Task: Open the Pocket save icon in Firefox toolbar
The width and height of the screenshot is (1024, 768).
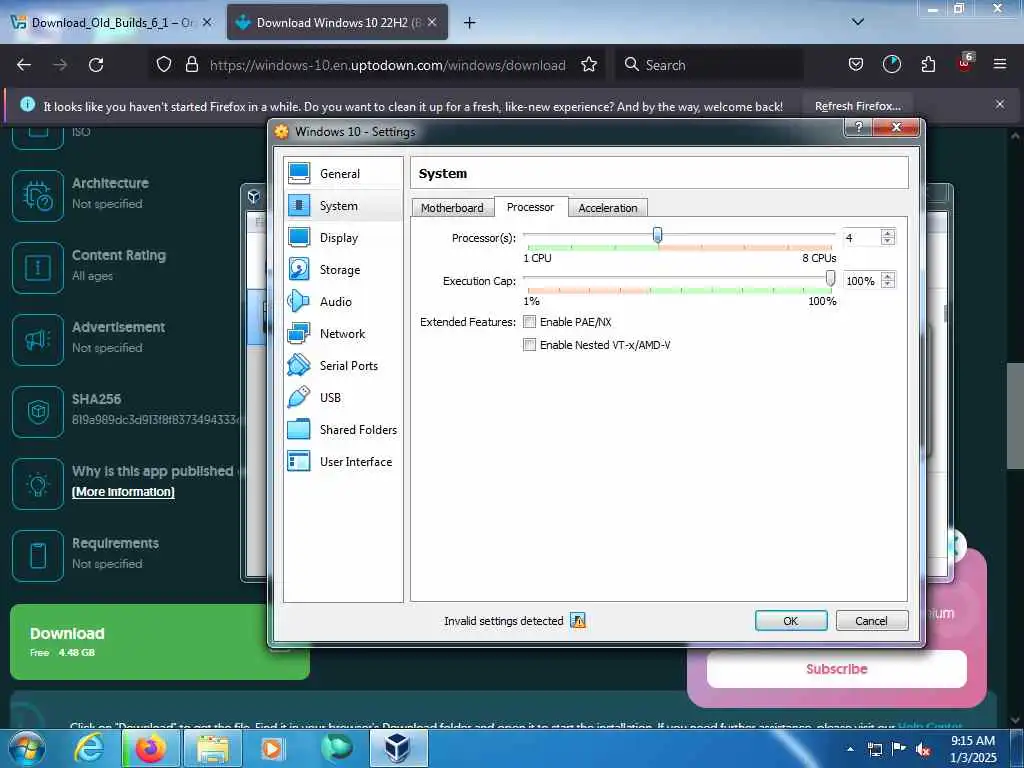Action: tap(856, 65)
